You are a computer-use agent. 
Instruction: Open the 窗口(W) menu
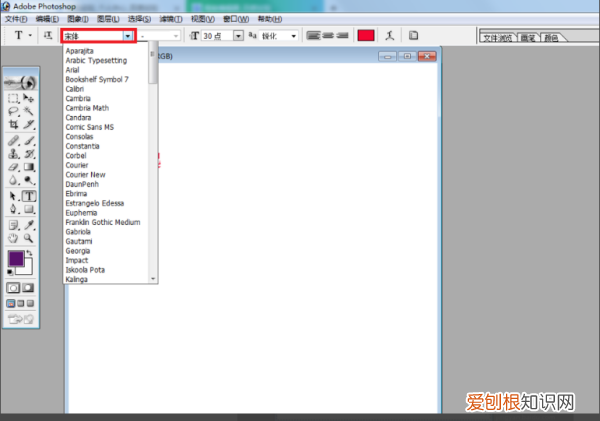tap(236, 19)
